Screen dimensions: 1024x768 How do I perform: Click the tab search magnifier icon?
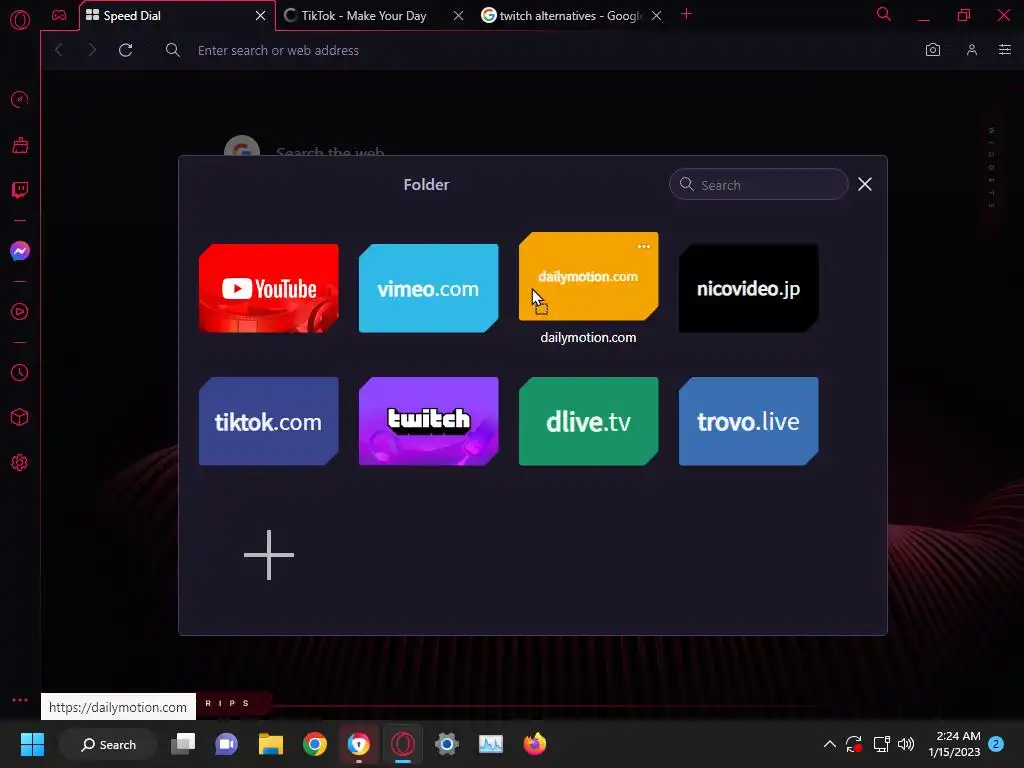click(x=884, y=14)
